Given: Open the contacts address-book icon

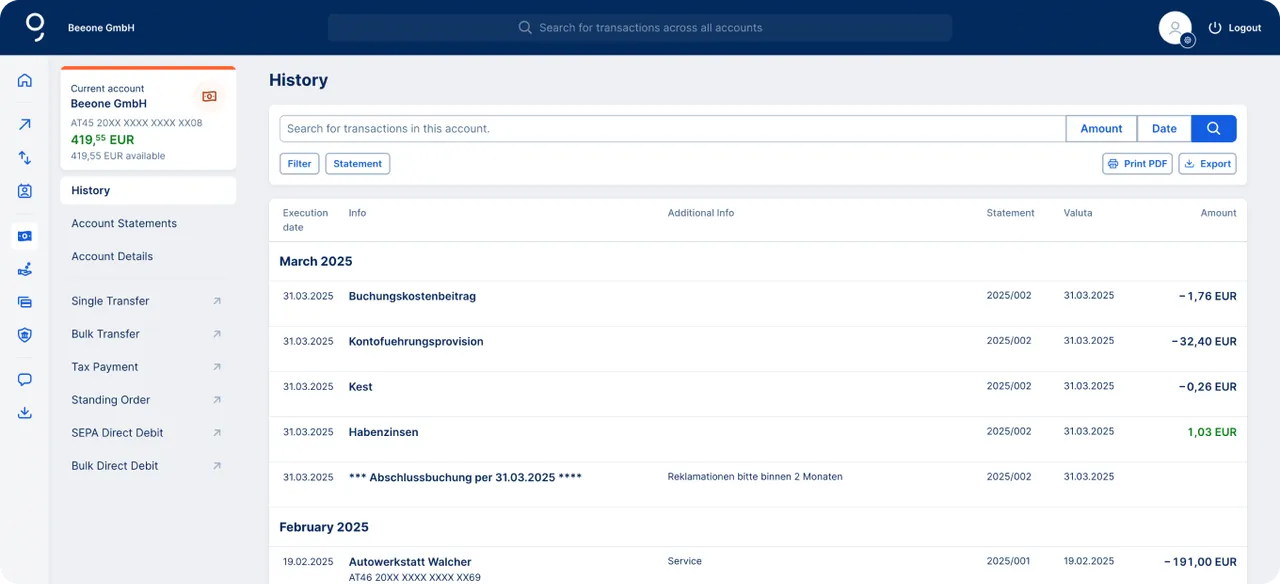Looking at the screenshot, I should coord(24,193).
